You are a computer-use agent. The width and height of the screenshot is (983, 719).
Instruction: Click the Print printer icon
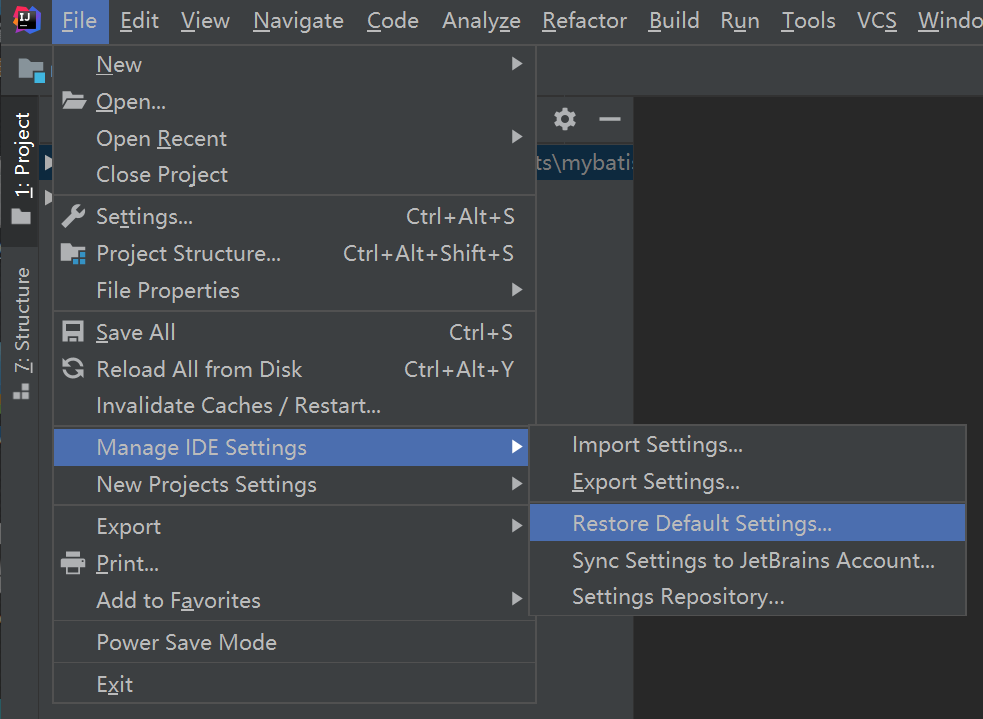click(x=73, y=563)
